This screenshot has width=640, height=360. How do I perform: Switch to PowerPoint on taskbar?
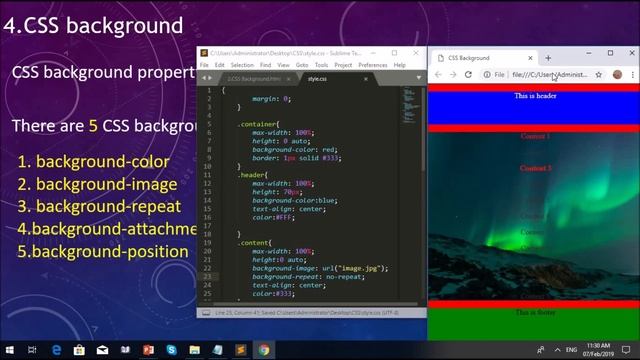[x=149, y=350]
